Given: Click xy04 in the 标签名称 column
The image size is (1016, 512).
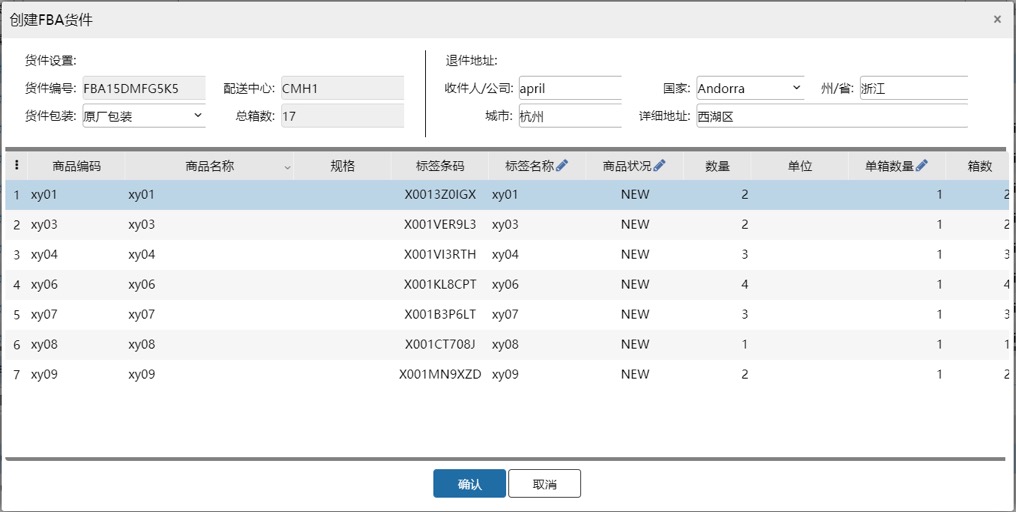Looking at the screenshot, I should tap(505, 254).
